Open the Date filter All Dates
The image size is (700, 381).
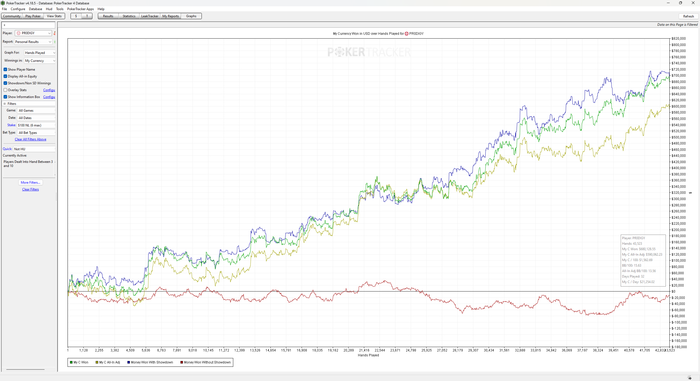(x=36, y=118)
